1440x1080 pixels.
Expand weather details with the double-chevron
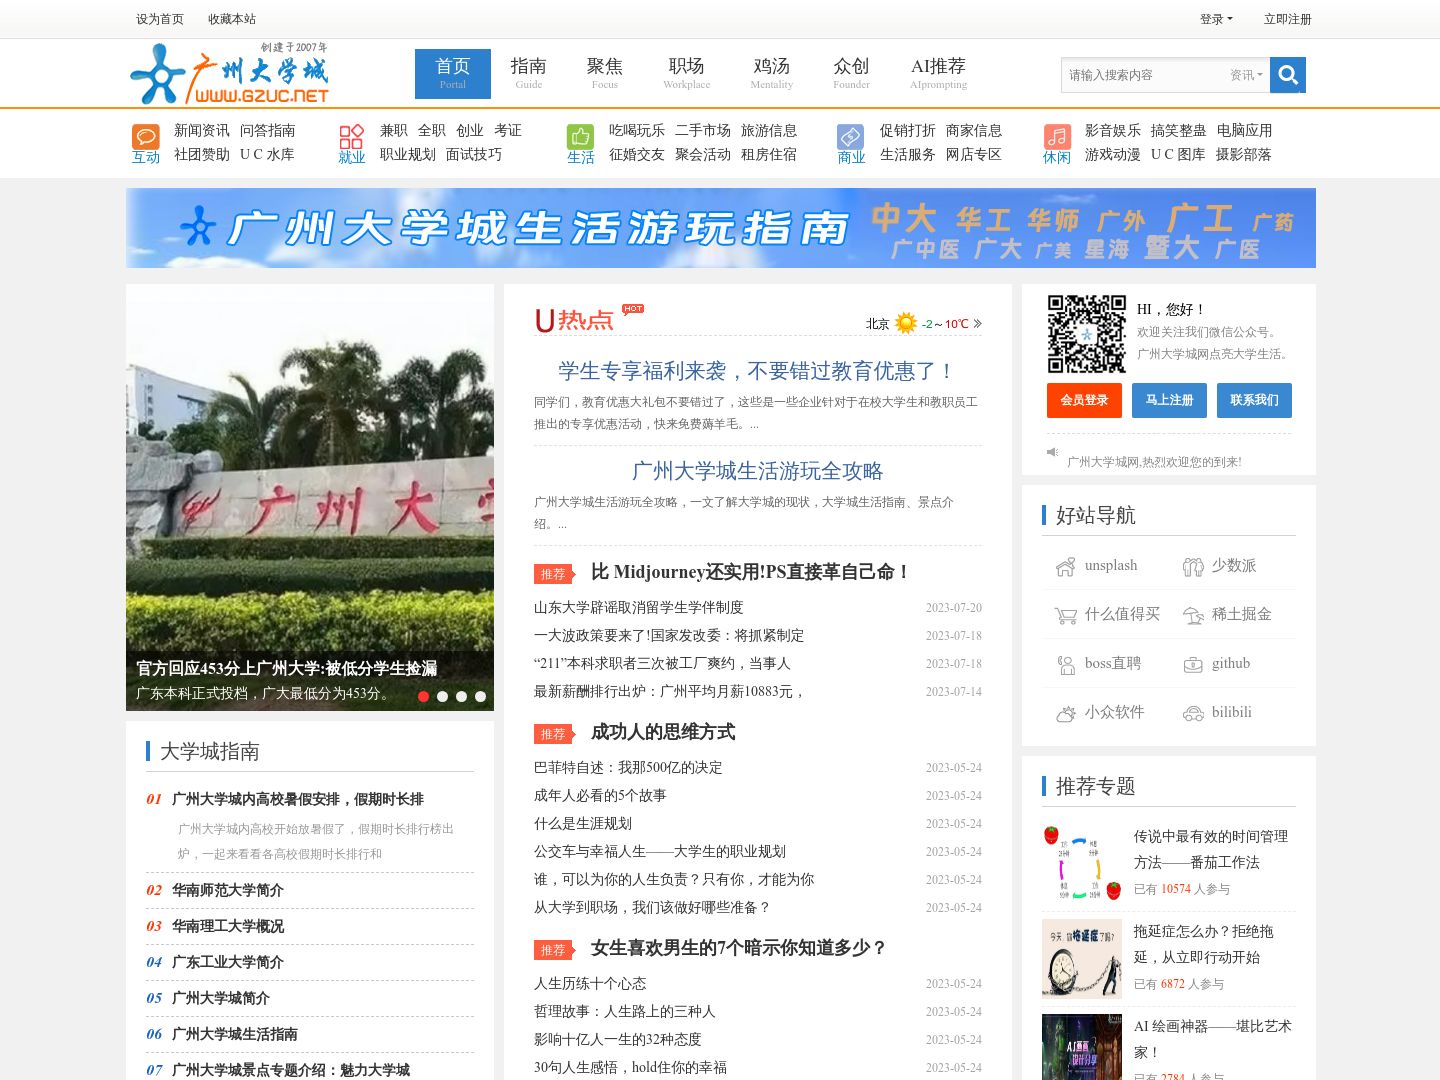click(977, 323)
